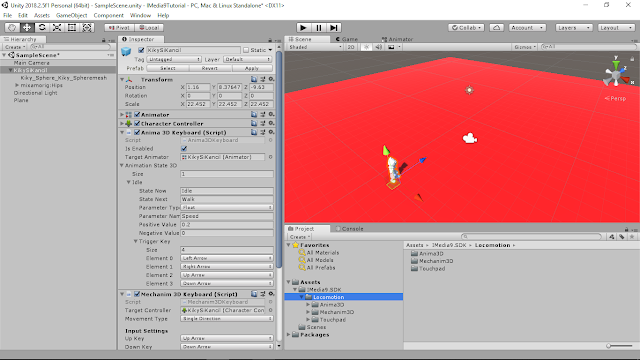Toggle scene lighting sun icon

366,47
